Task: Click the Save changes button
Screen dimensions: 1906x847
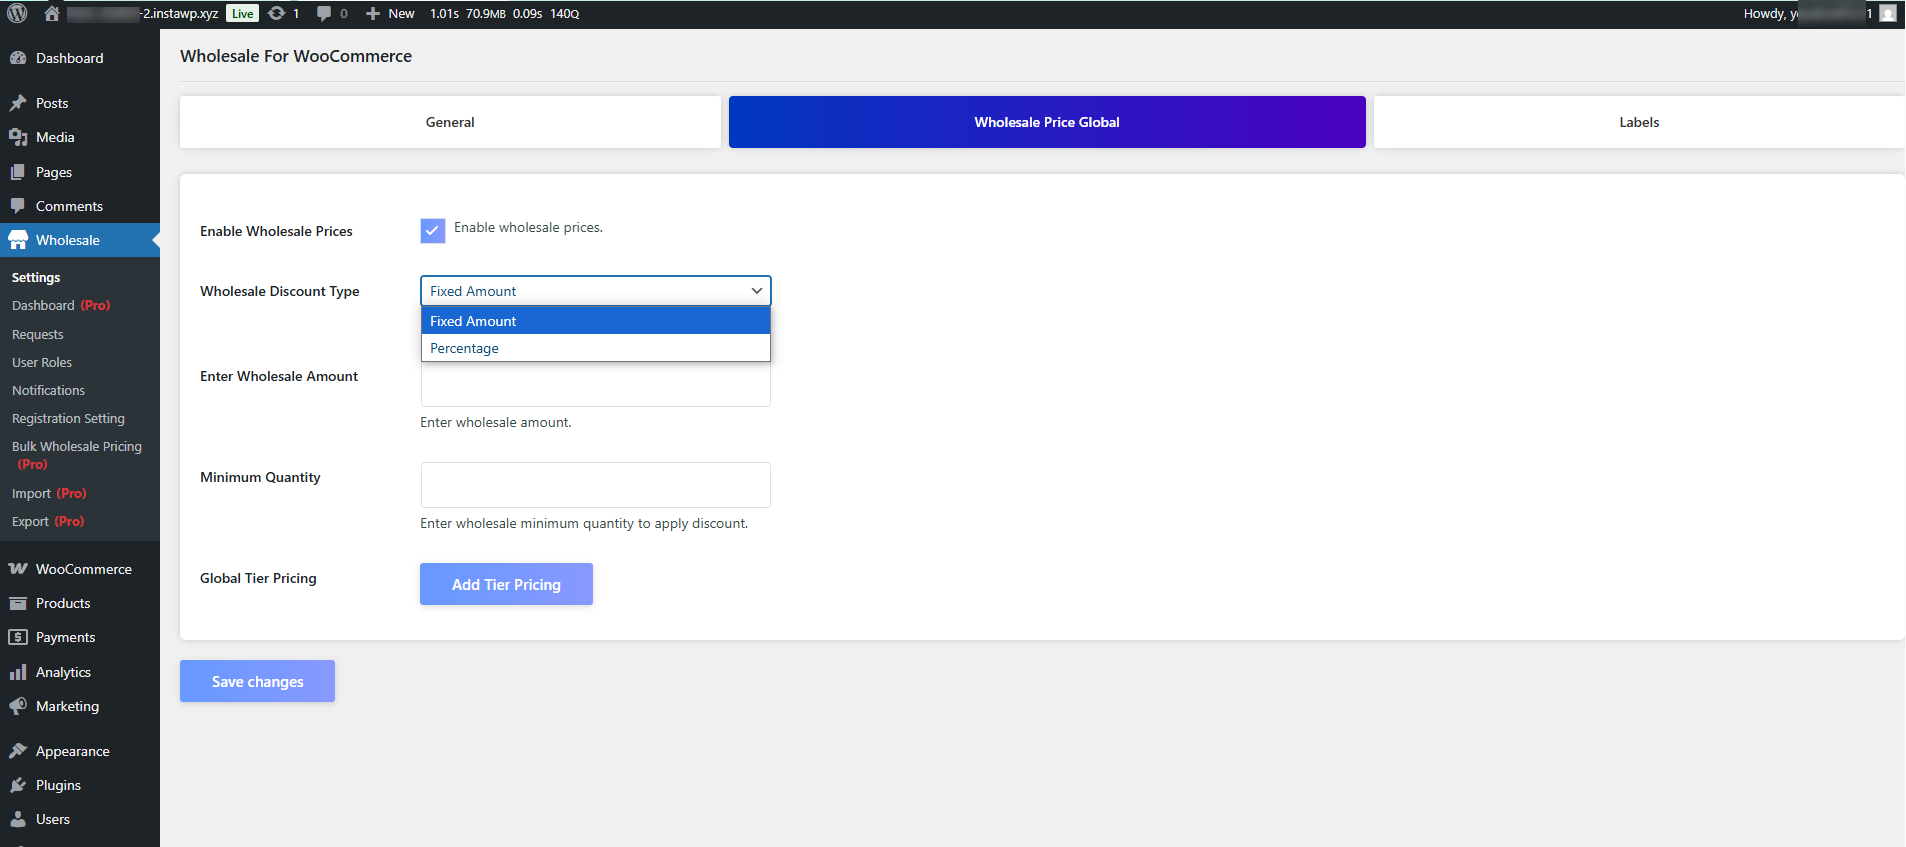Action: 257,681
